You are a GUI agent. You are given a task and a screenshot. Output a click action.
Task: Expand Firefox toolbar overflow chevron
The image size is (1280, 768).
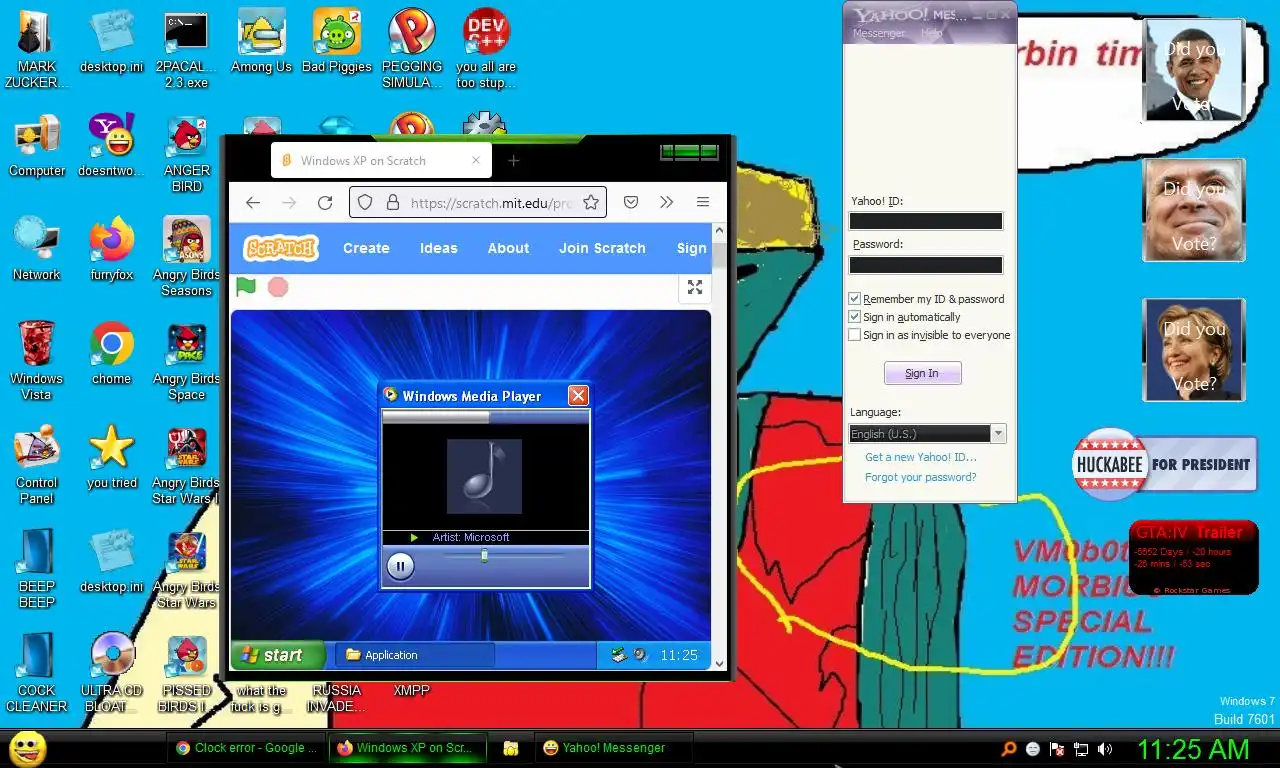pos(667,203)
